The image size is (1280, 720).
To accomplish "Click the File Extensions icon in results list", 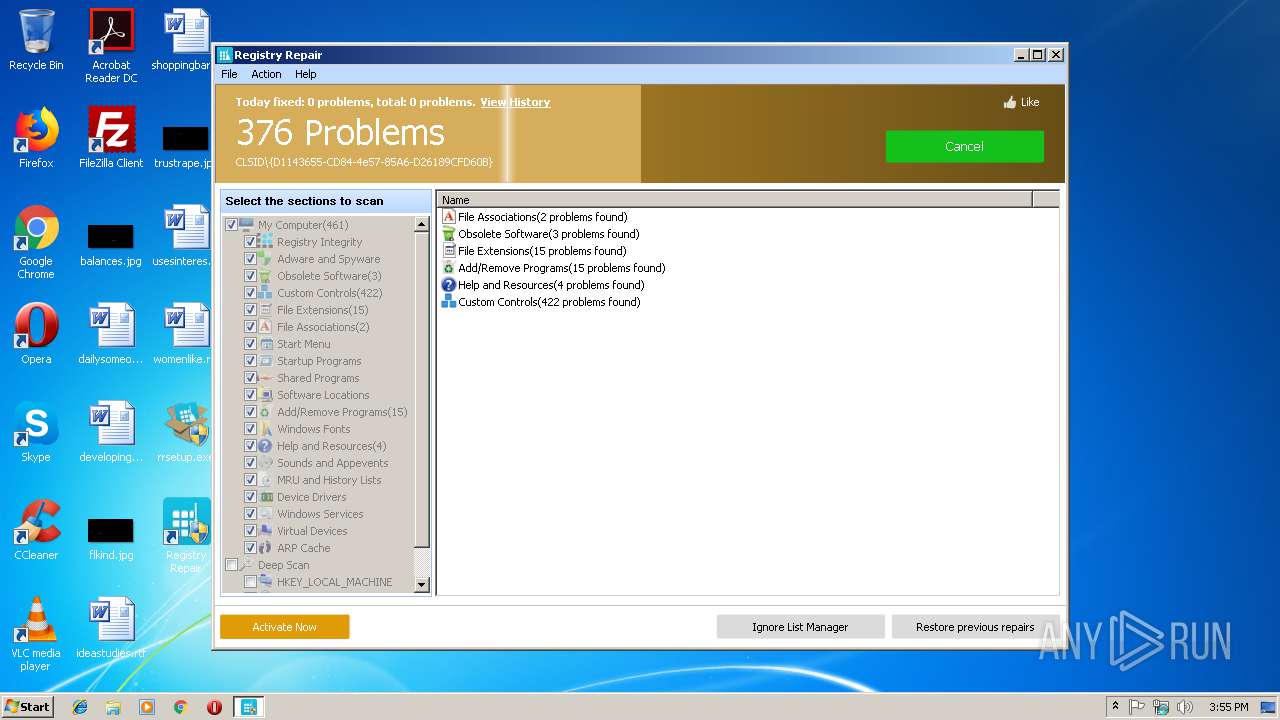I will [449, 251].
